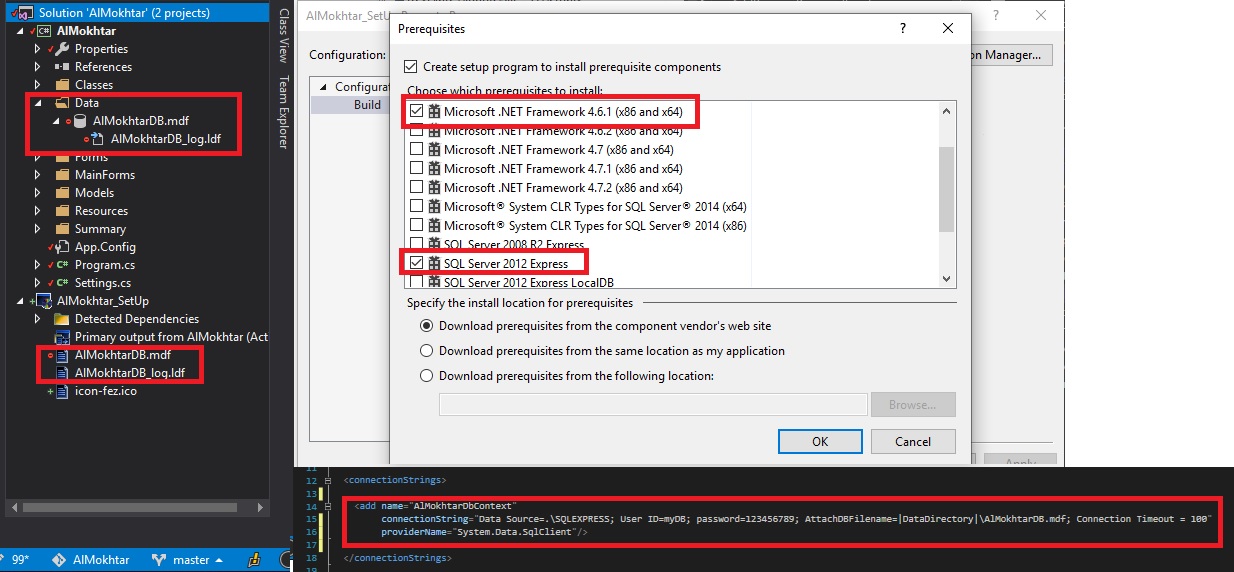The width and height of the screenshot is (1234, 572).
Task: Click the pencil notification icon in the status bar
Action: 255,560
